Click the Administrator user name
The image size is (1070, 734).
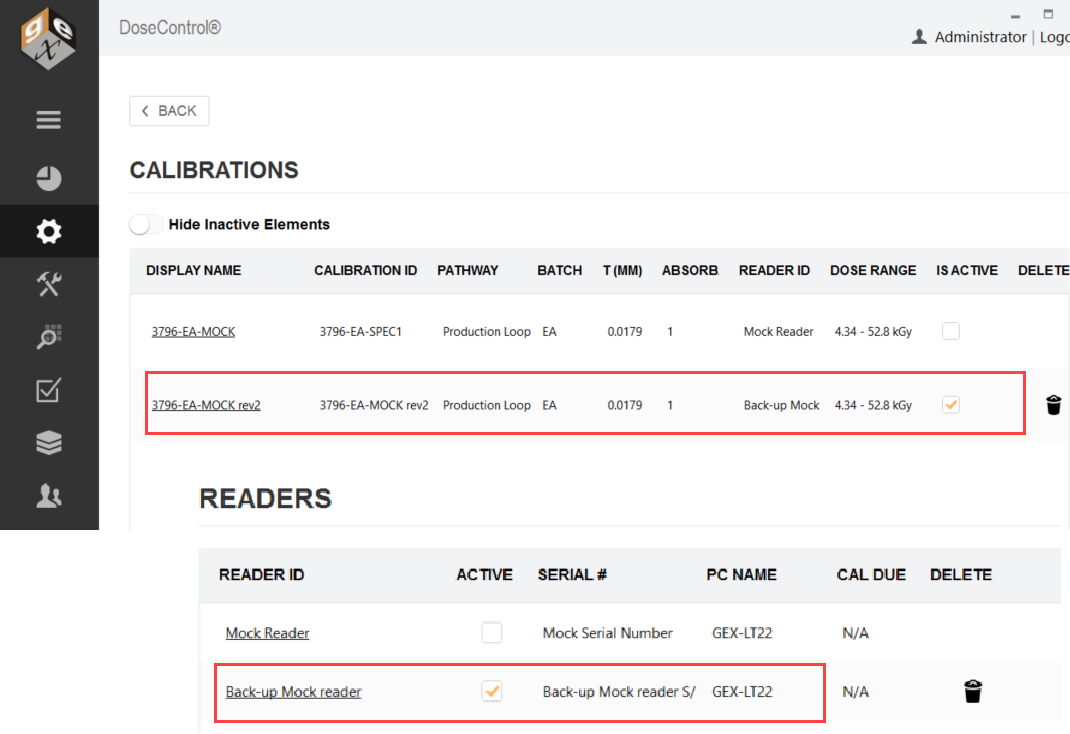981,37
